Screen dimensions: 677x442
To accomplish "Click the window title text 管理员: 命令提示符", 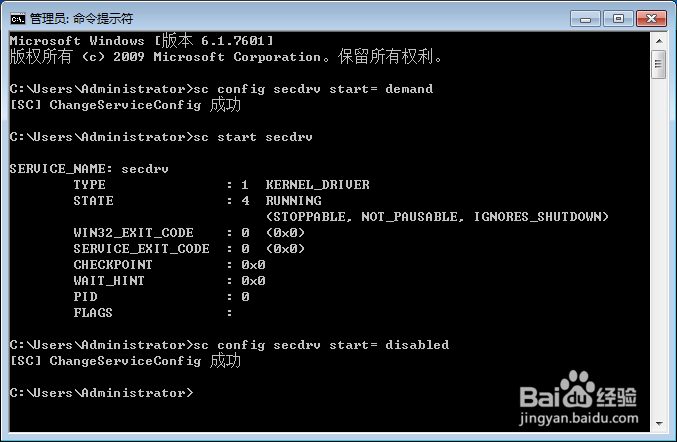I will click(82, 19).
